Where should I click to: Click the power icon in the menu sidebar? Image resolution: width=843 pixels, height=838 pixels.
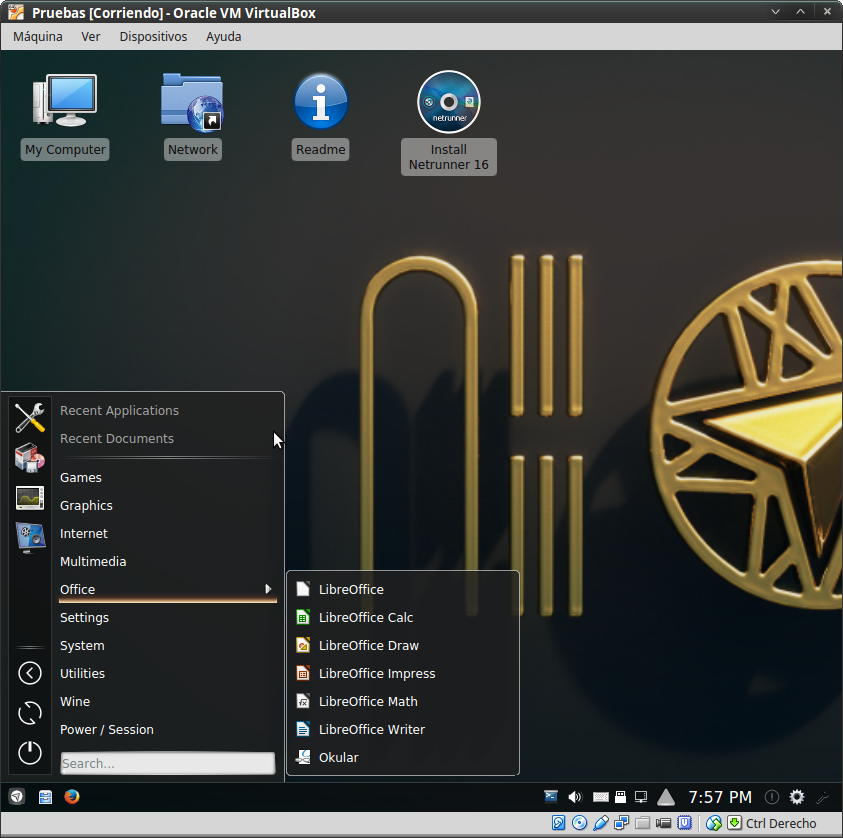(x=30, y=752)
